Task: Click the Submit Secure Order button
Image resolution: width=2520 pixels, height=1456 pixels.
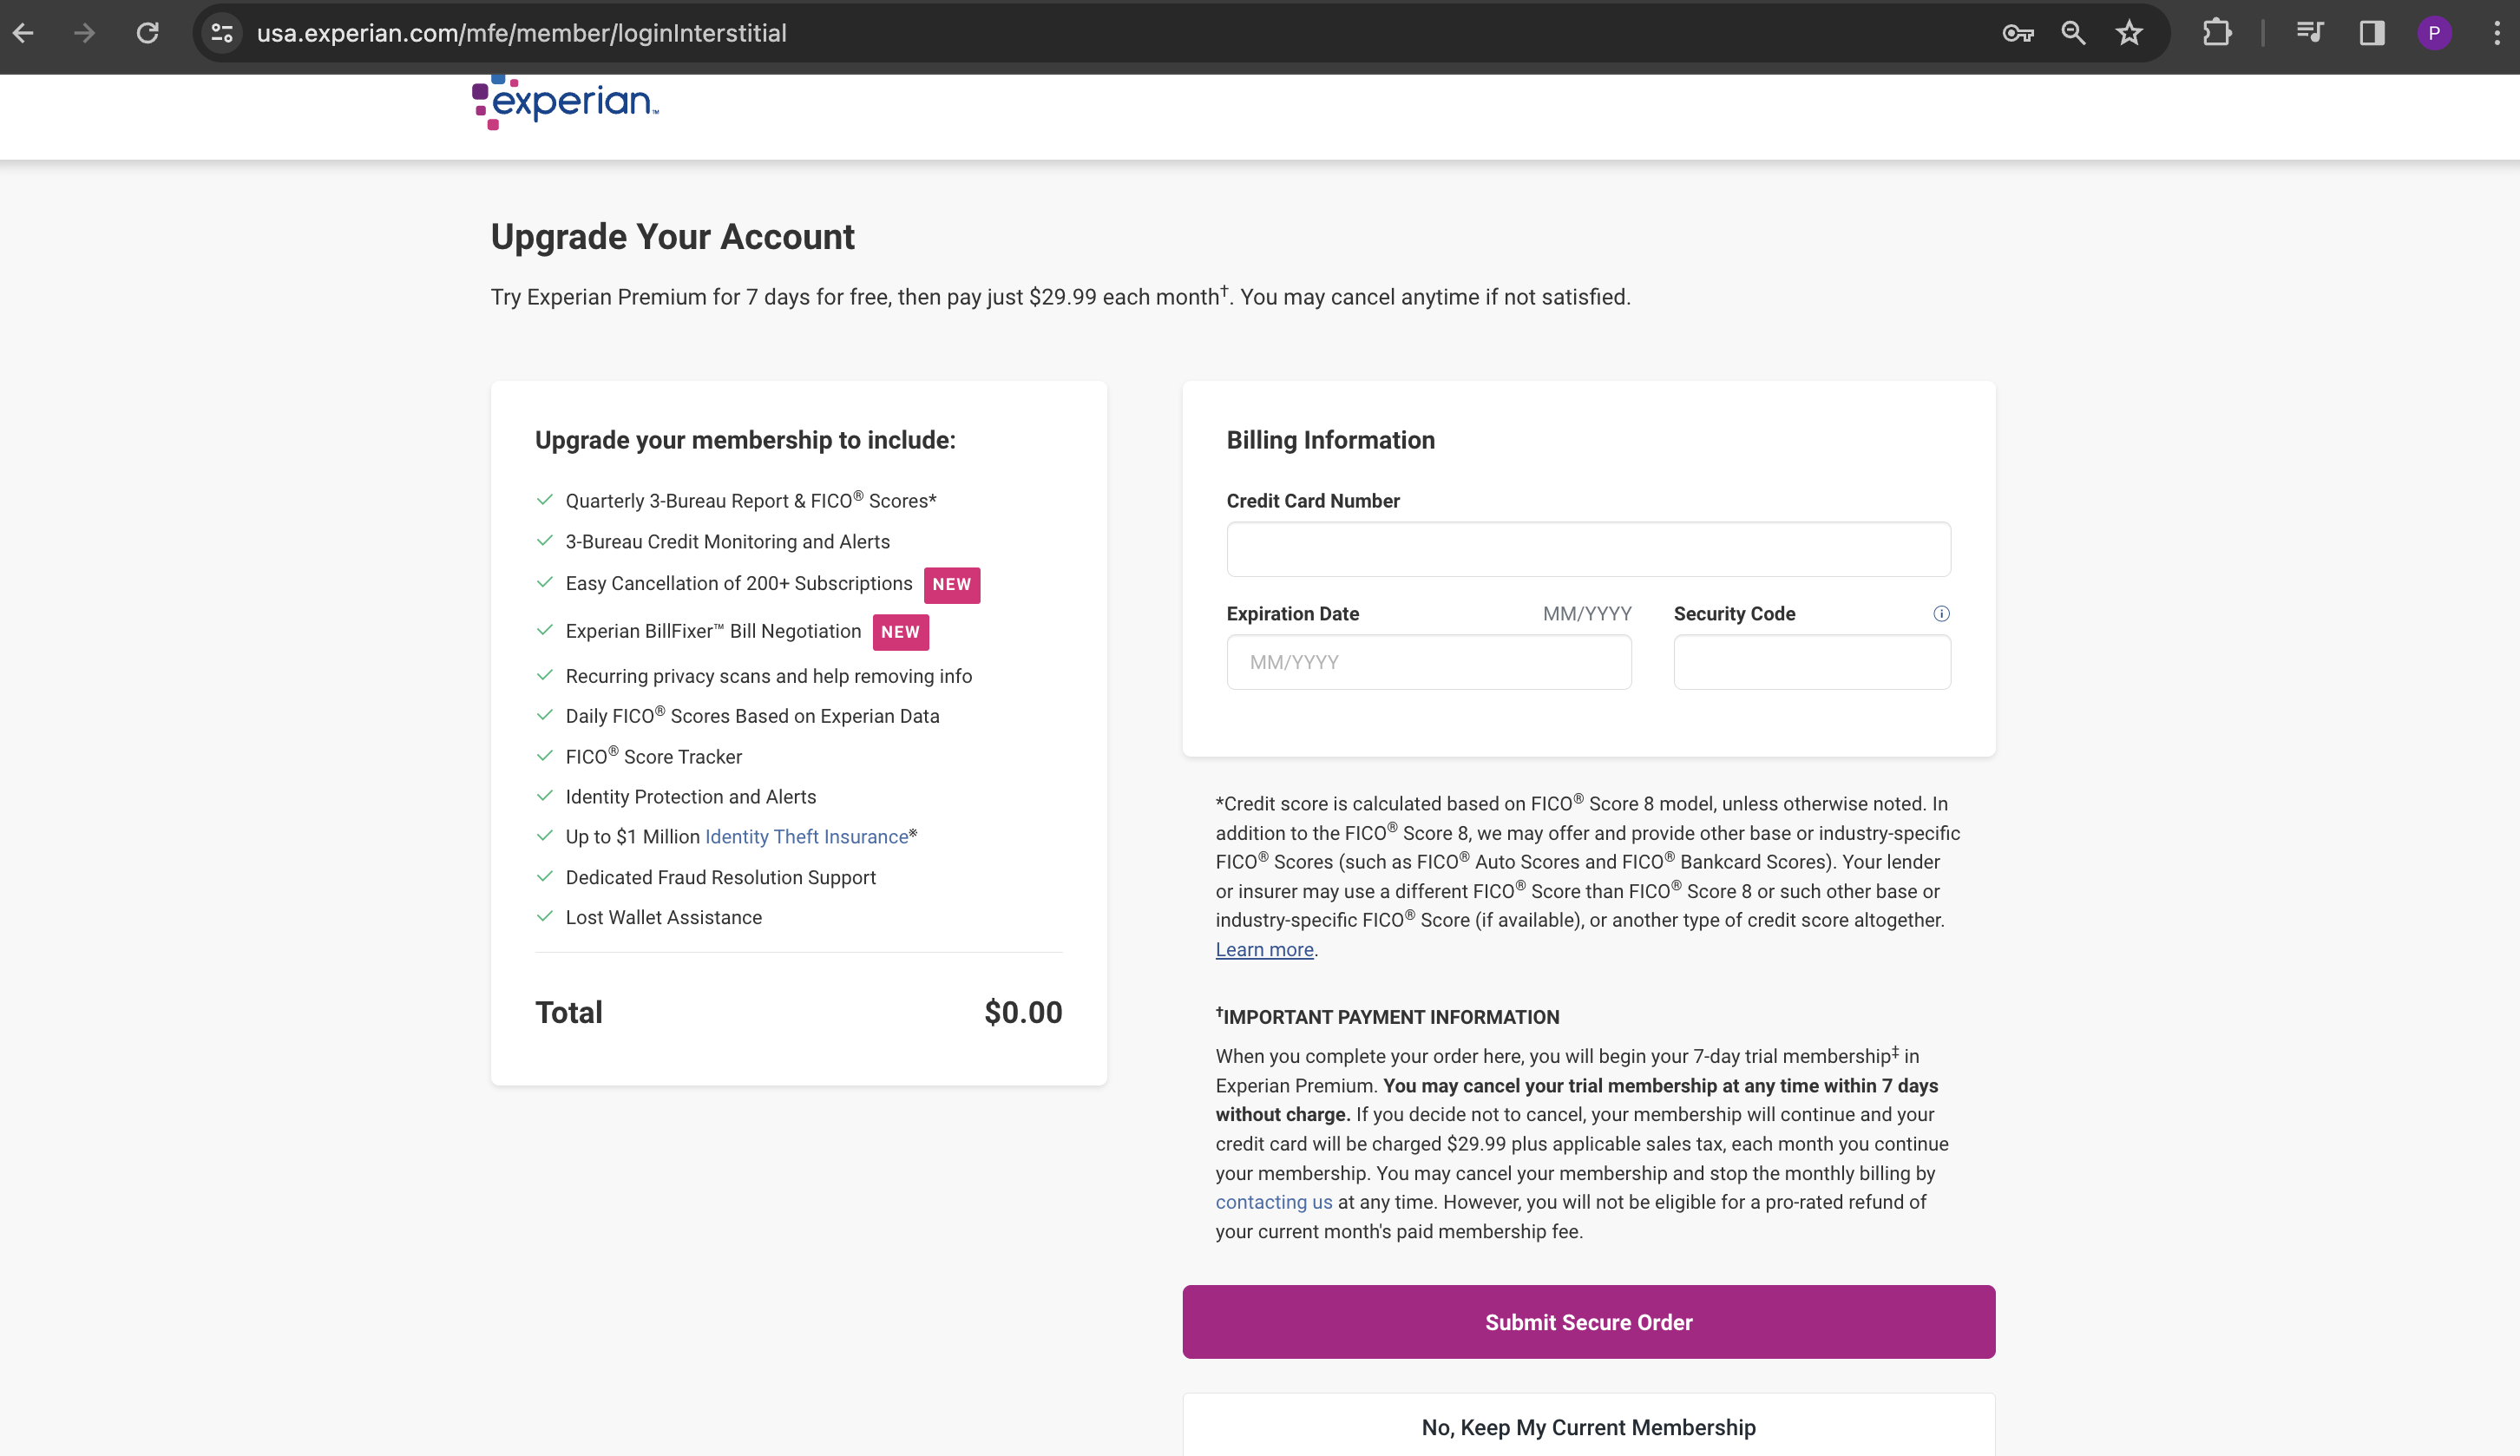Action: click(1588, 1322)
